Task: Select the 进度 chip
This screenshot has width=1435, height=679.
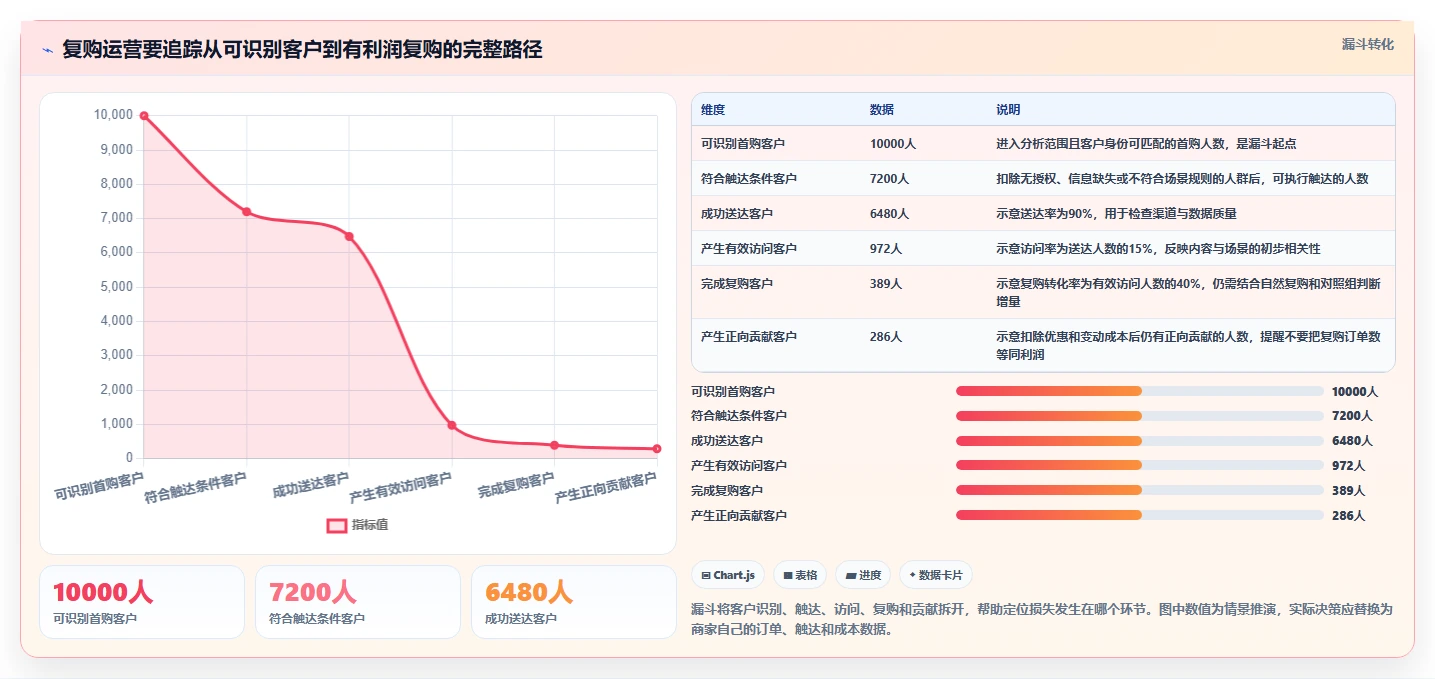Action: [x=863, y=575]
